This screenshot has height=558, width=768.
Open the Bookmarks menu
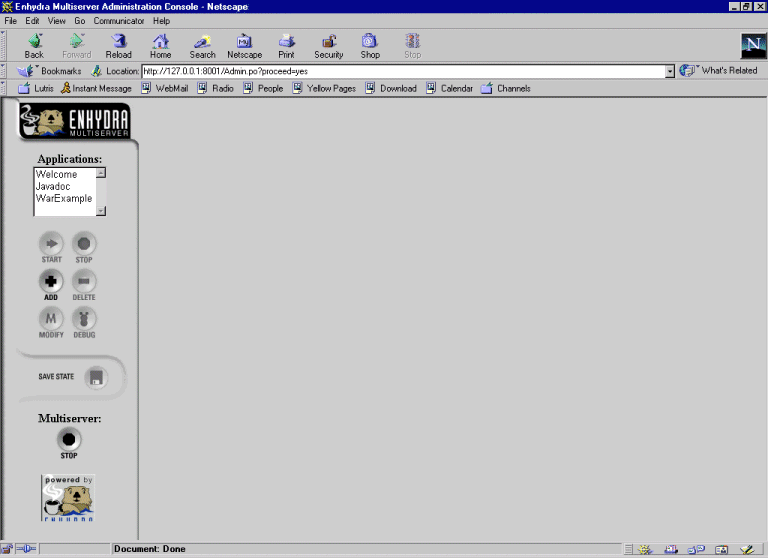pos(49,71)
